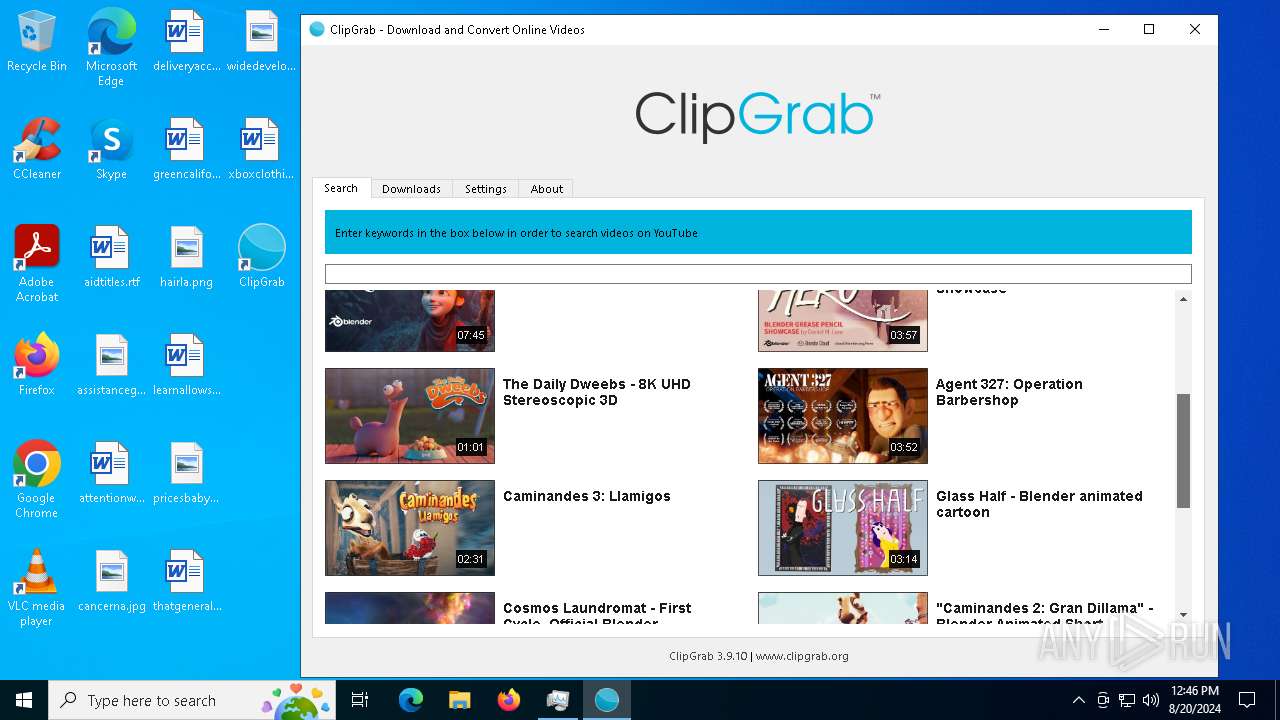The height and width of the screenshot is (720, 1280).
Task: Select widedevelo image file on desktop
Action: [262, 41]
